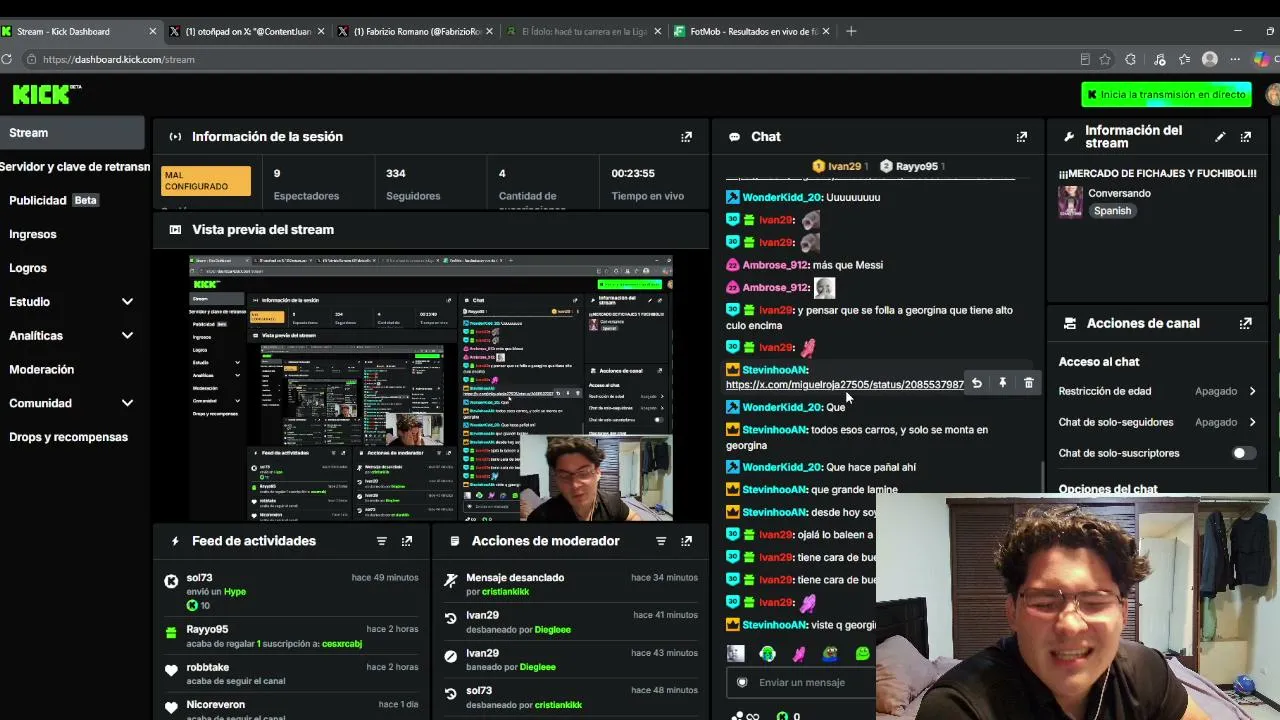Open the x.com/miguelroja27505 link in chat
This screenshot has width=1280, height=720.
pyautogui.click(x=845, y=384)
